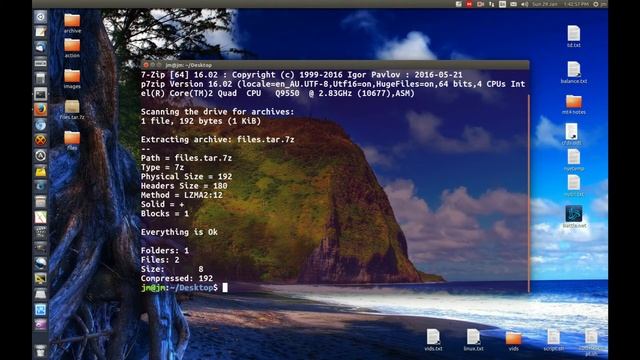This screenshot has height=360, width=640.
Task: Click the '1 file, 192 bytes (1 KiB)' line
Action: point(201,121)
